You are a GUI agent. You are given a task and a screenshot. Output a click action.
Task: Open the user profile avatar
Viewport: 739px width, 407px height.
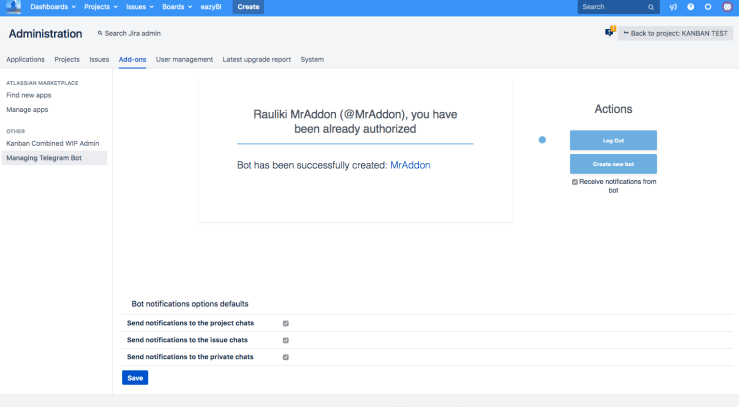click(x=726, y=7)
